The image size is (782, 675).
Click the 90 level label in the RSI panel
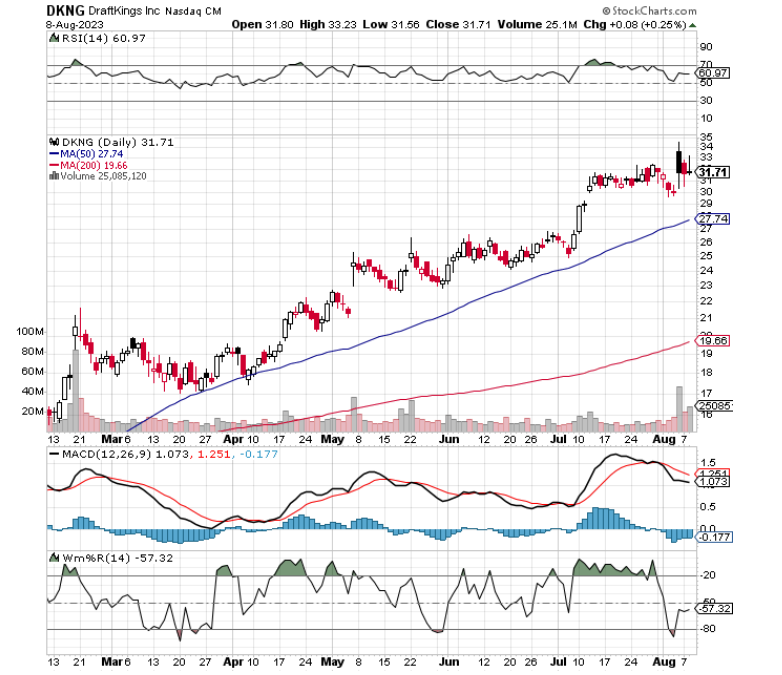706,47
